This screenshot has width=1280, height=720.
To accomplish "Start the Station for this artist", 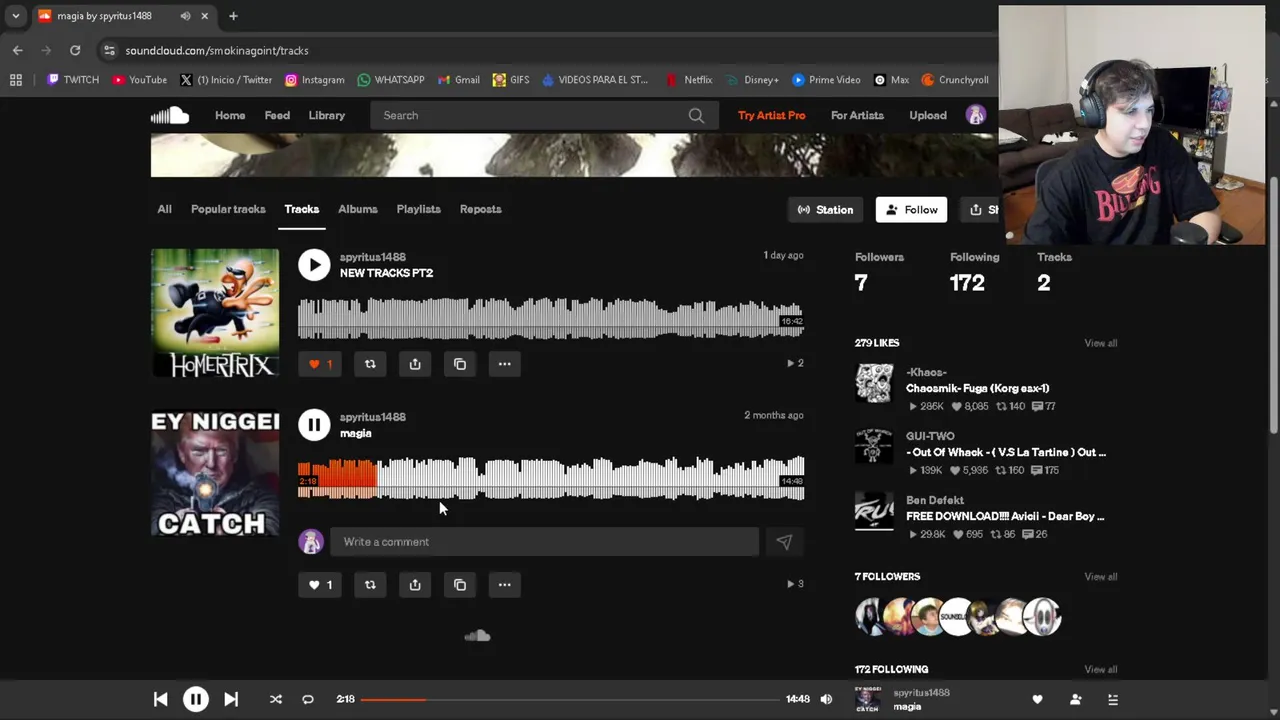I will pyautogui.click(x=826, y=209).
